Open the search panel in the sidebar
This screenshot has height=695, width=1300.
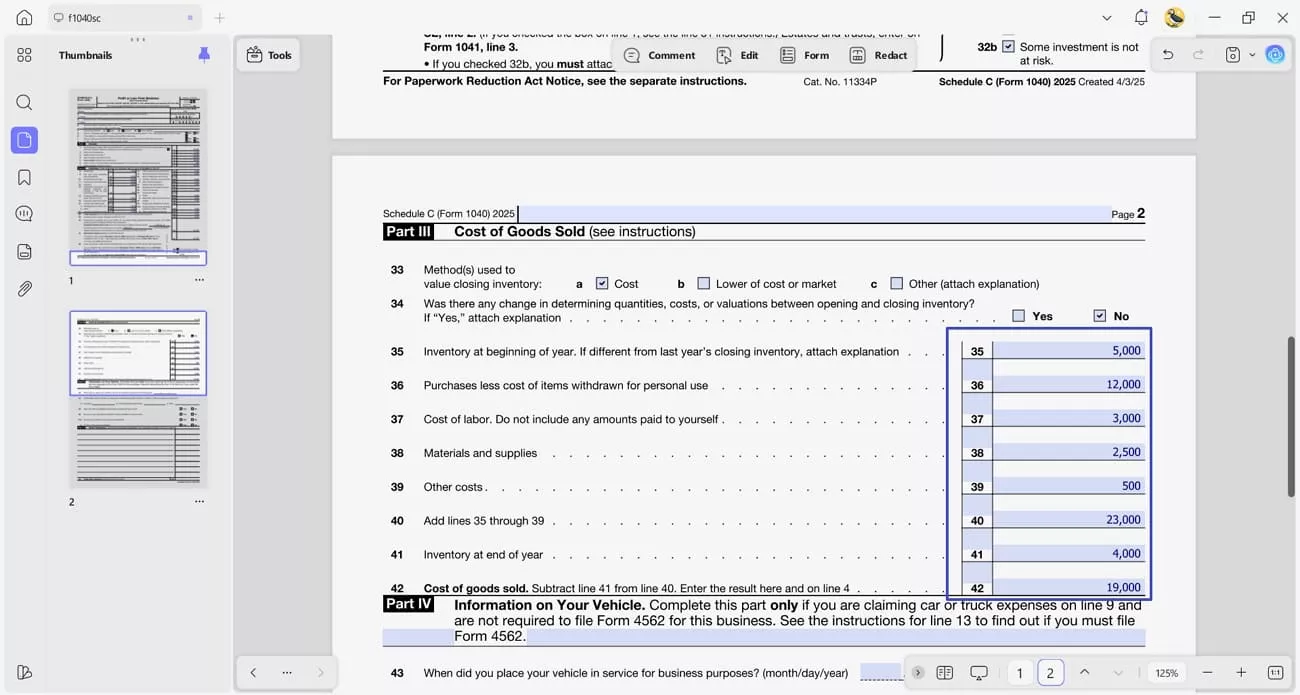[24, 102]
